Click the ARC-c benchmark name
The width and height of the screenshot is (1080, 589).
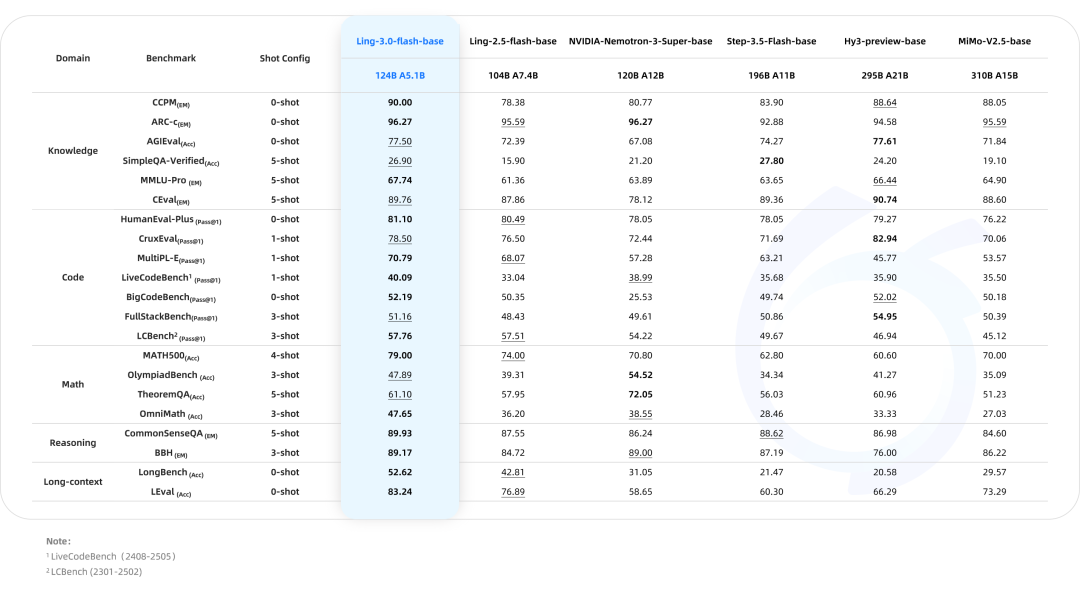pyautogui.click(x=171, y=122)
